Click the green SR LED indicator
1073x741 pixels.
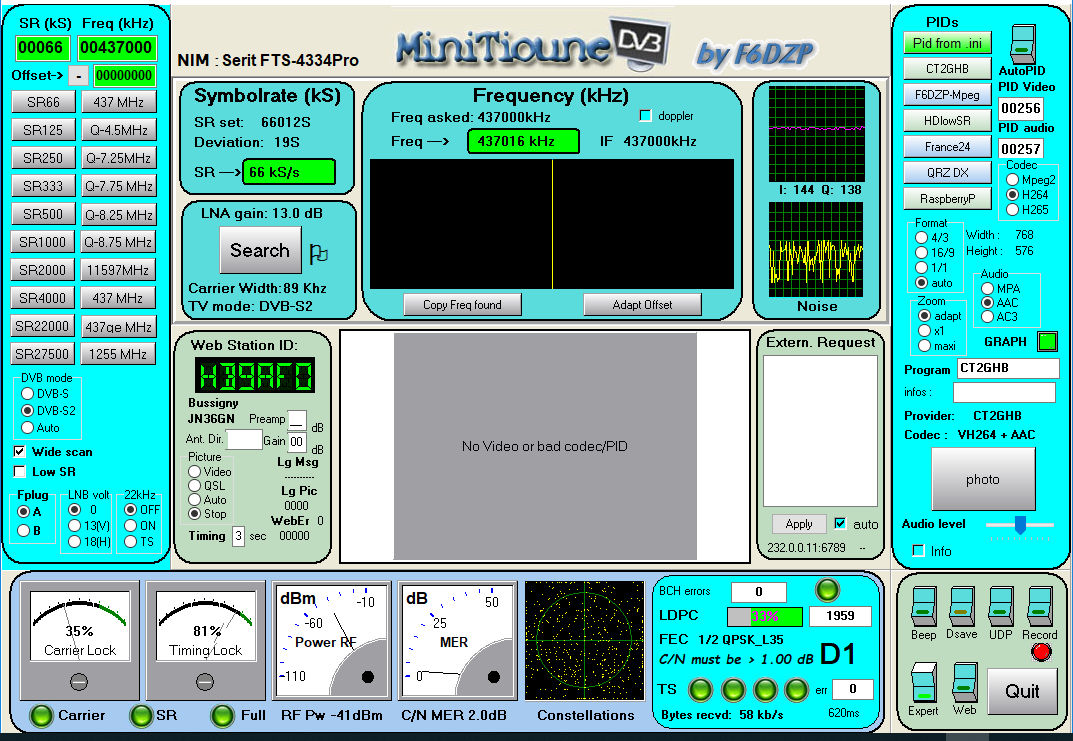[141, 716]
